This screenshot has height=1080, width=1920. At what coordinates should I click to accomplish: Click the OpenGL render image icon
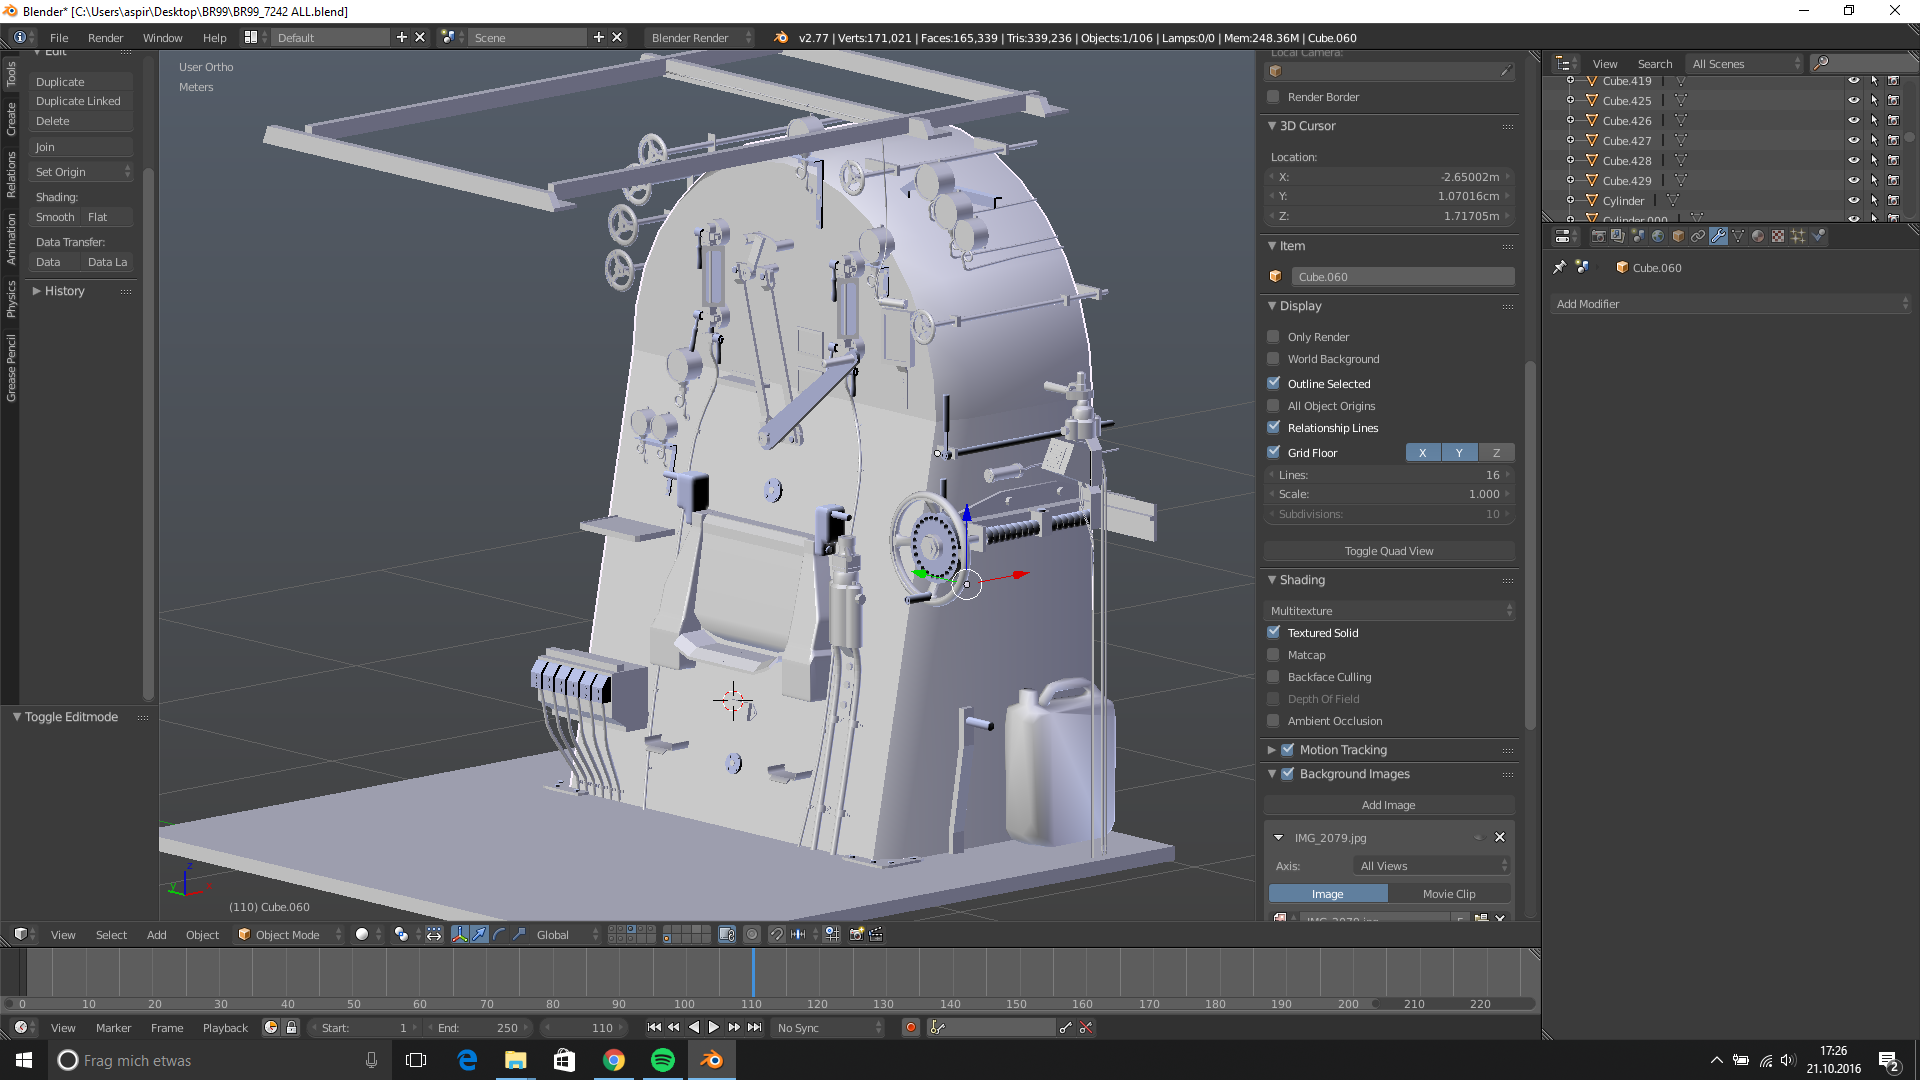pyautogui.click(x=856, y=934)
